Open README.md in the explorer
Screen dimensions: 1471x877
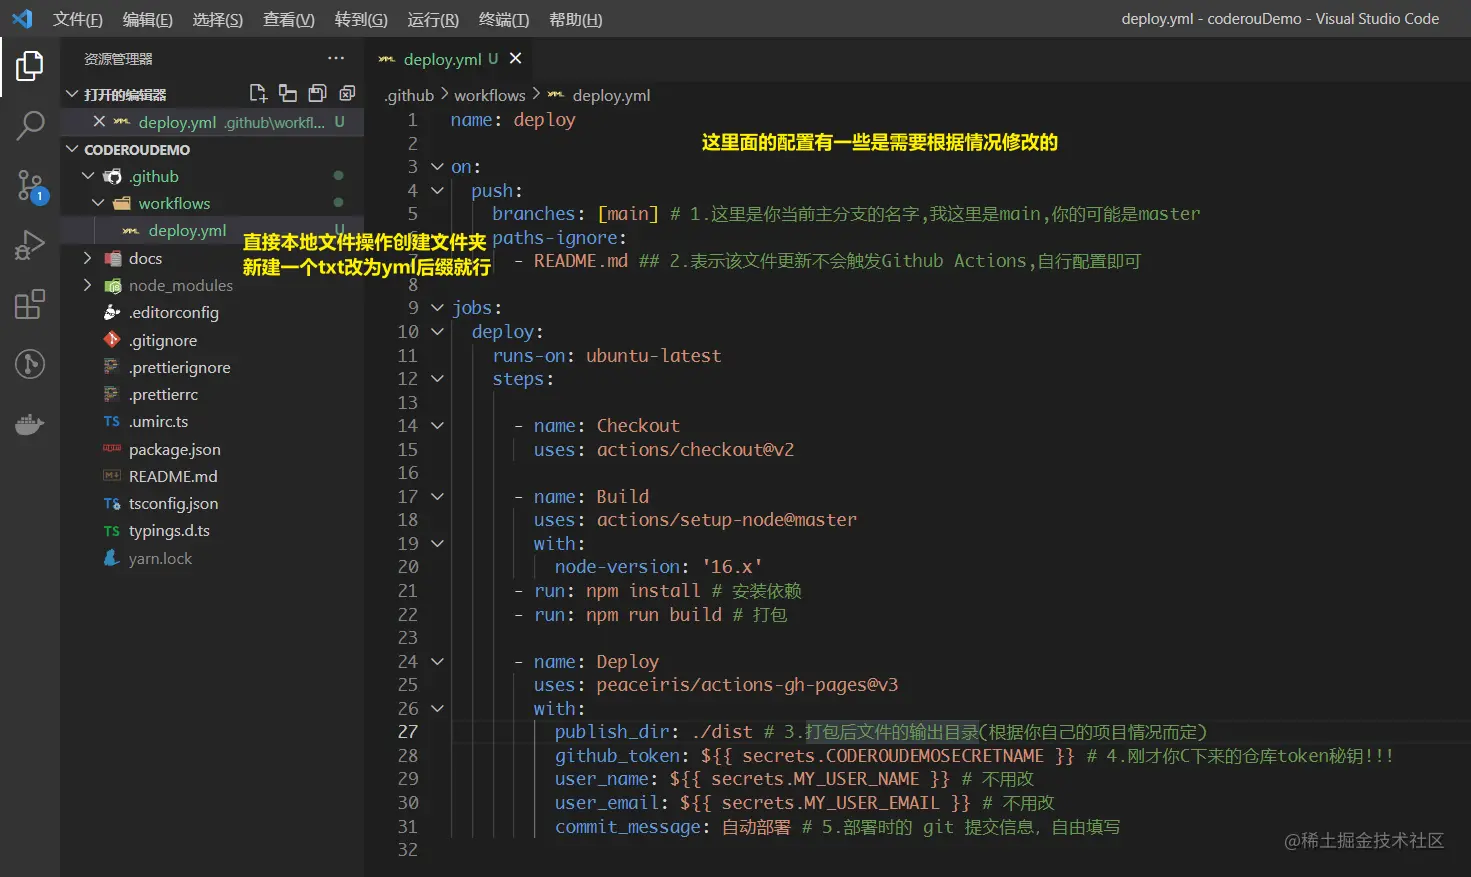pyautogui.click(x=173, y=476)
